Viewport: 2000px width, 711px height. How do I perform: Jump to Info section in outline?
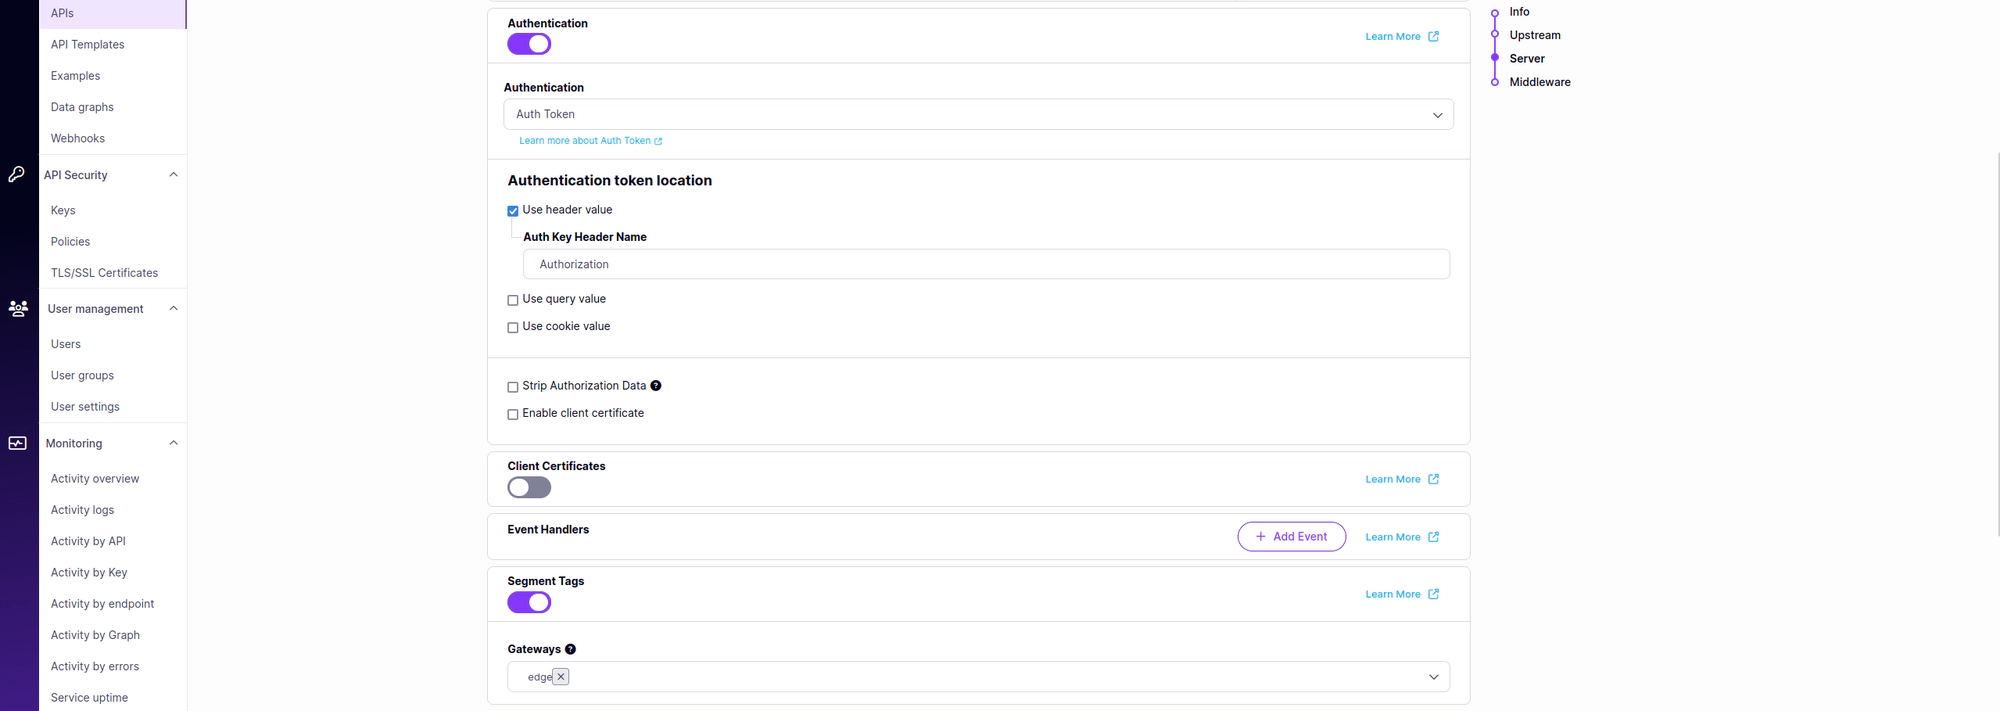(1519, 12)
